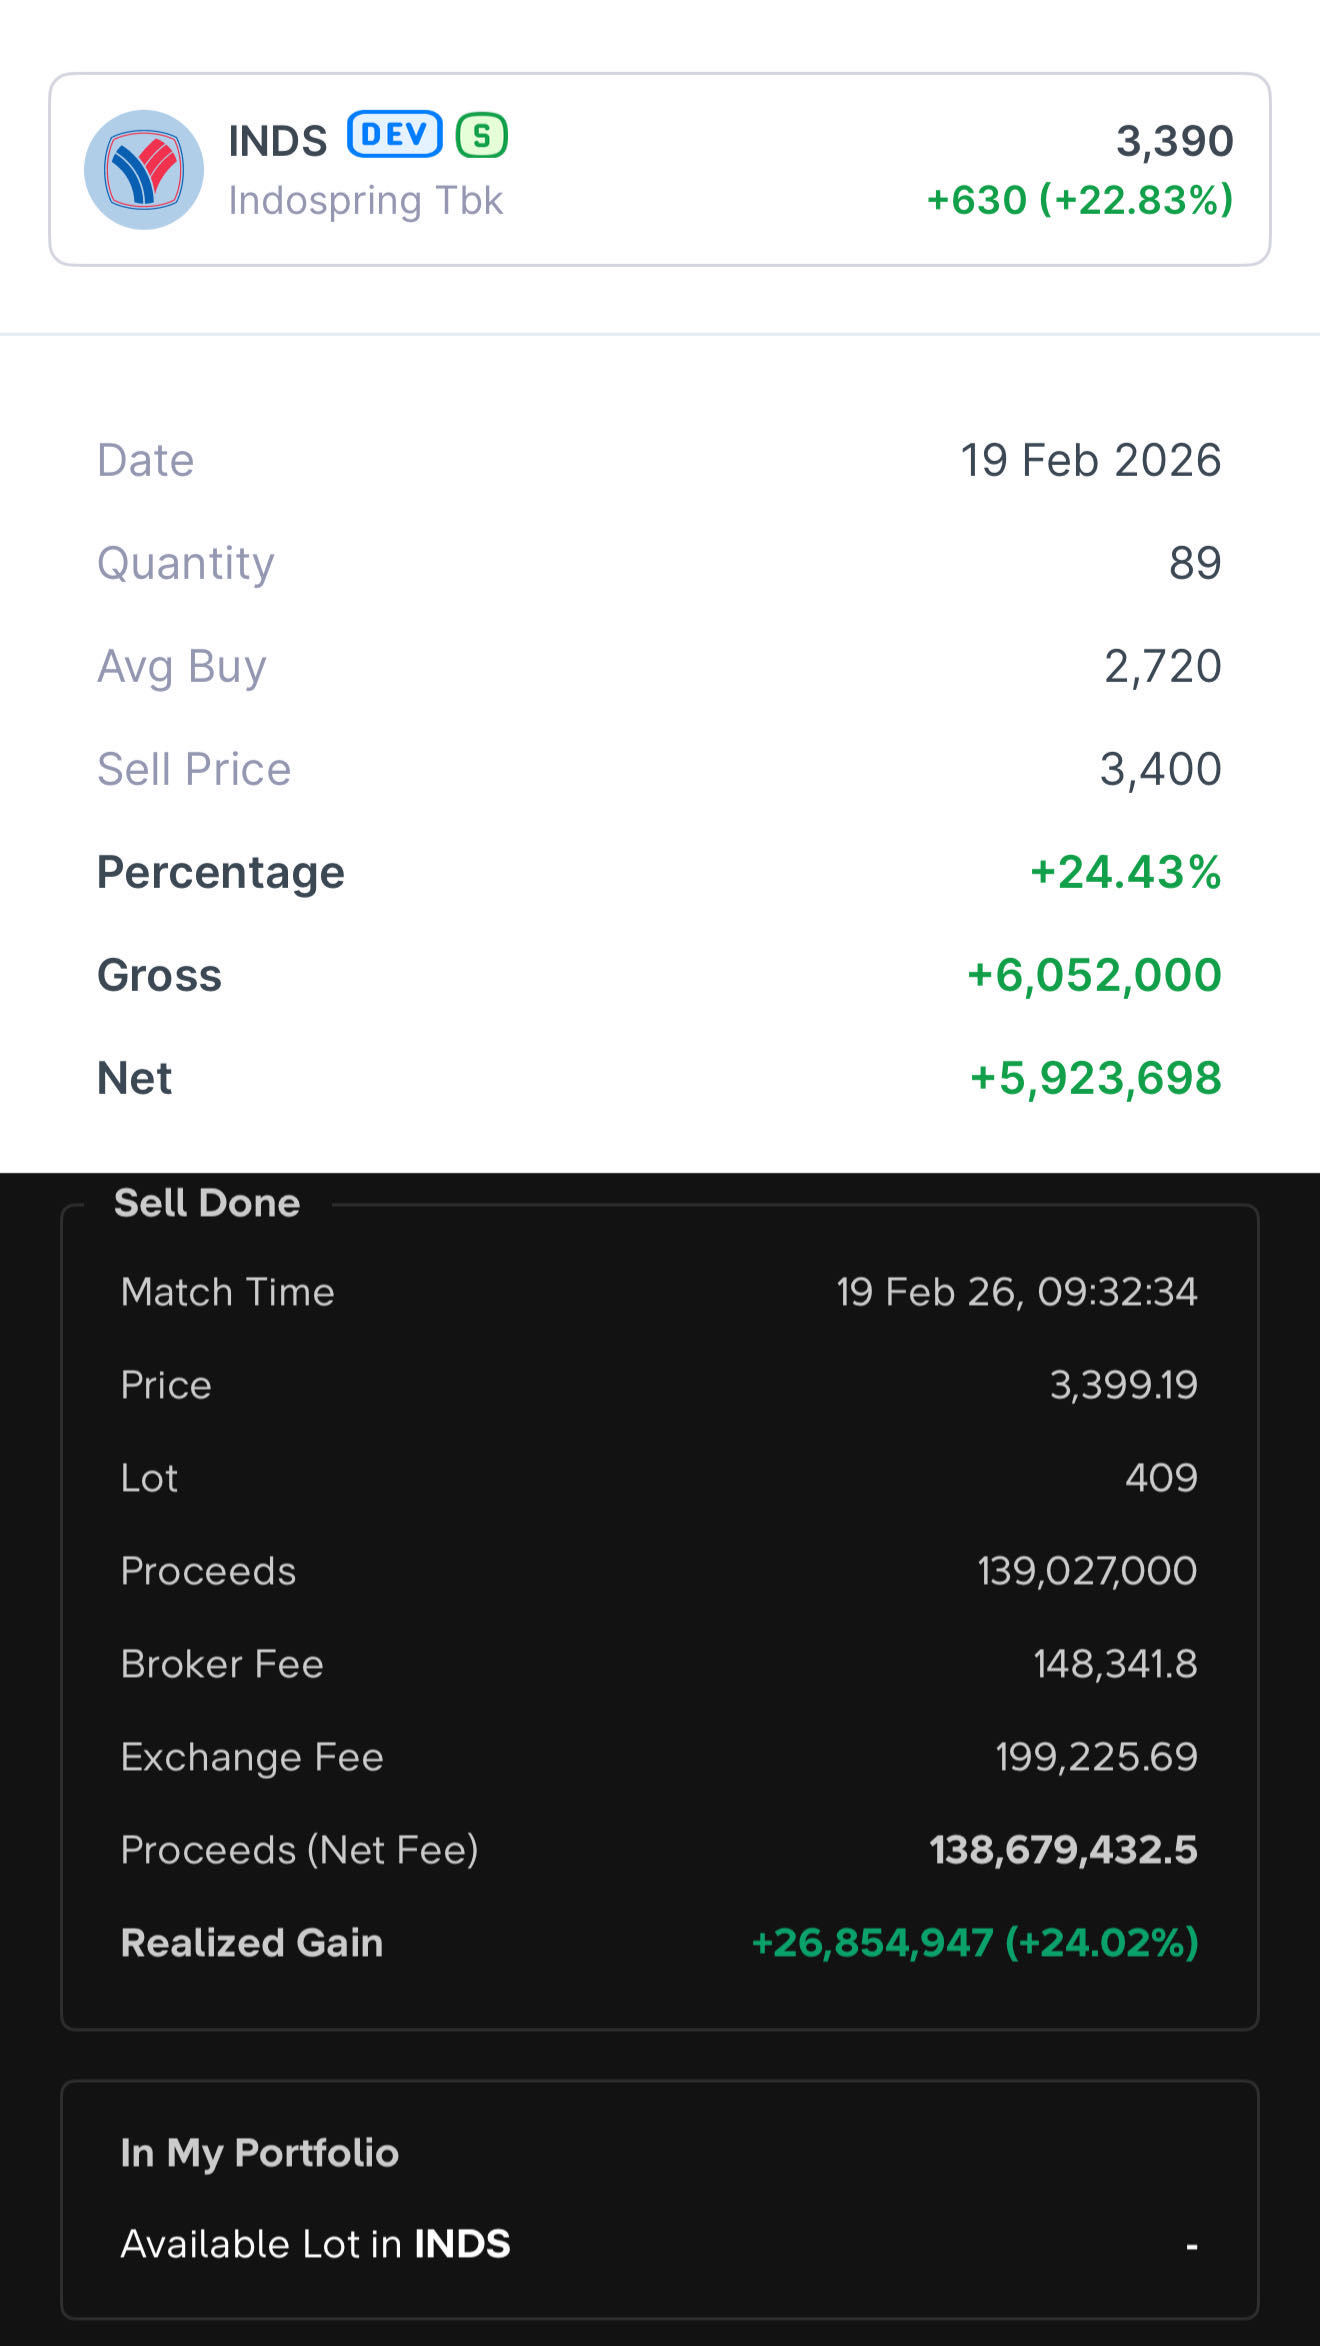The width and height of the screenshot is (1320, 2346).
Task: Click the current price 3,390
Action: point(1174,141)
